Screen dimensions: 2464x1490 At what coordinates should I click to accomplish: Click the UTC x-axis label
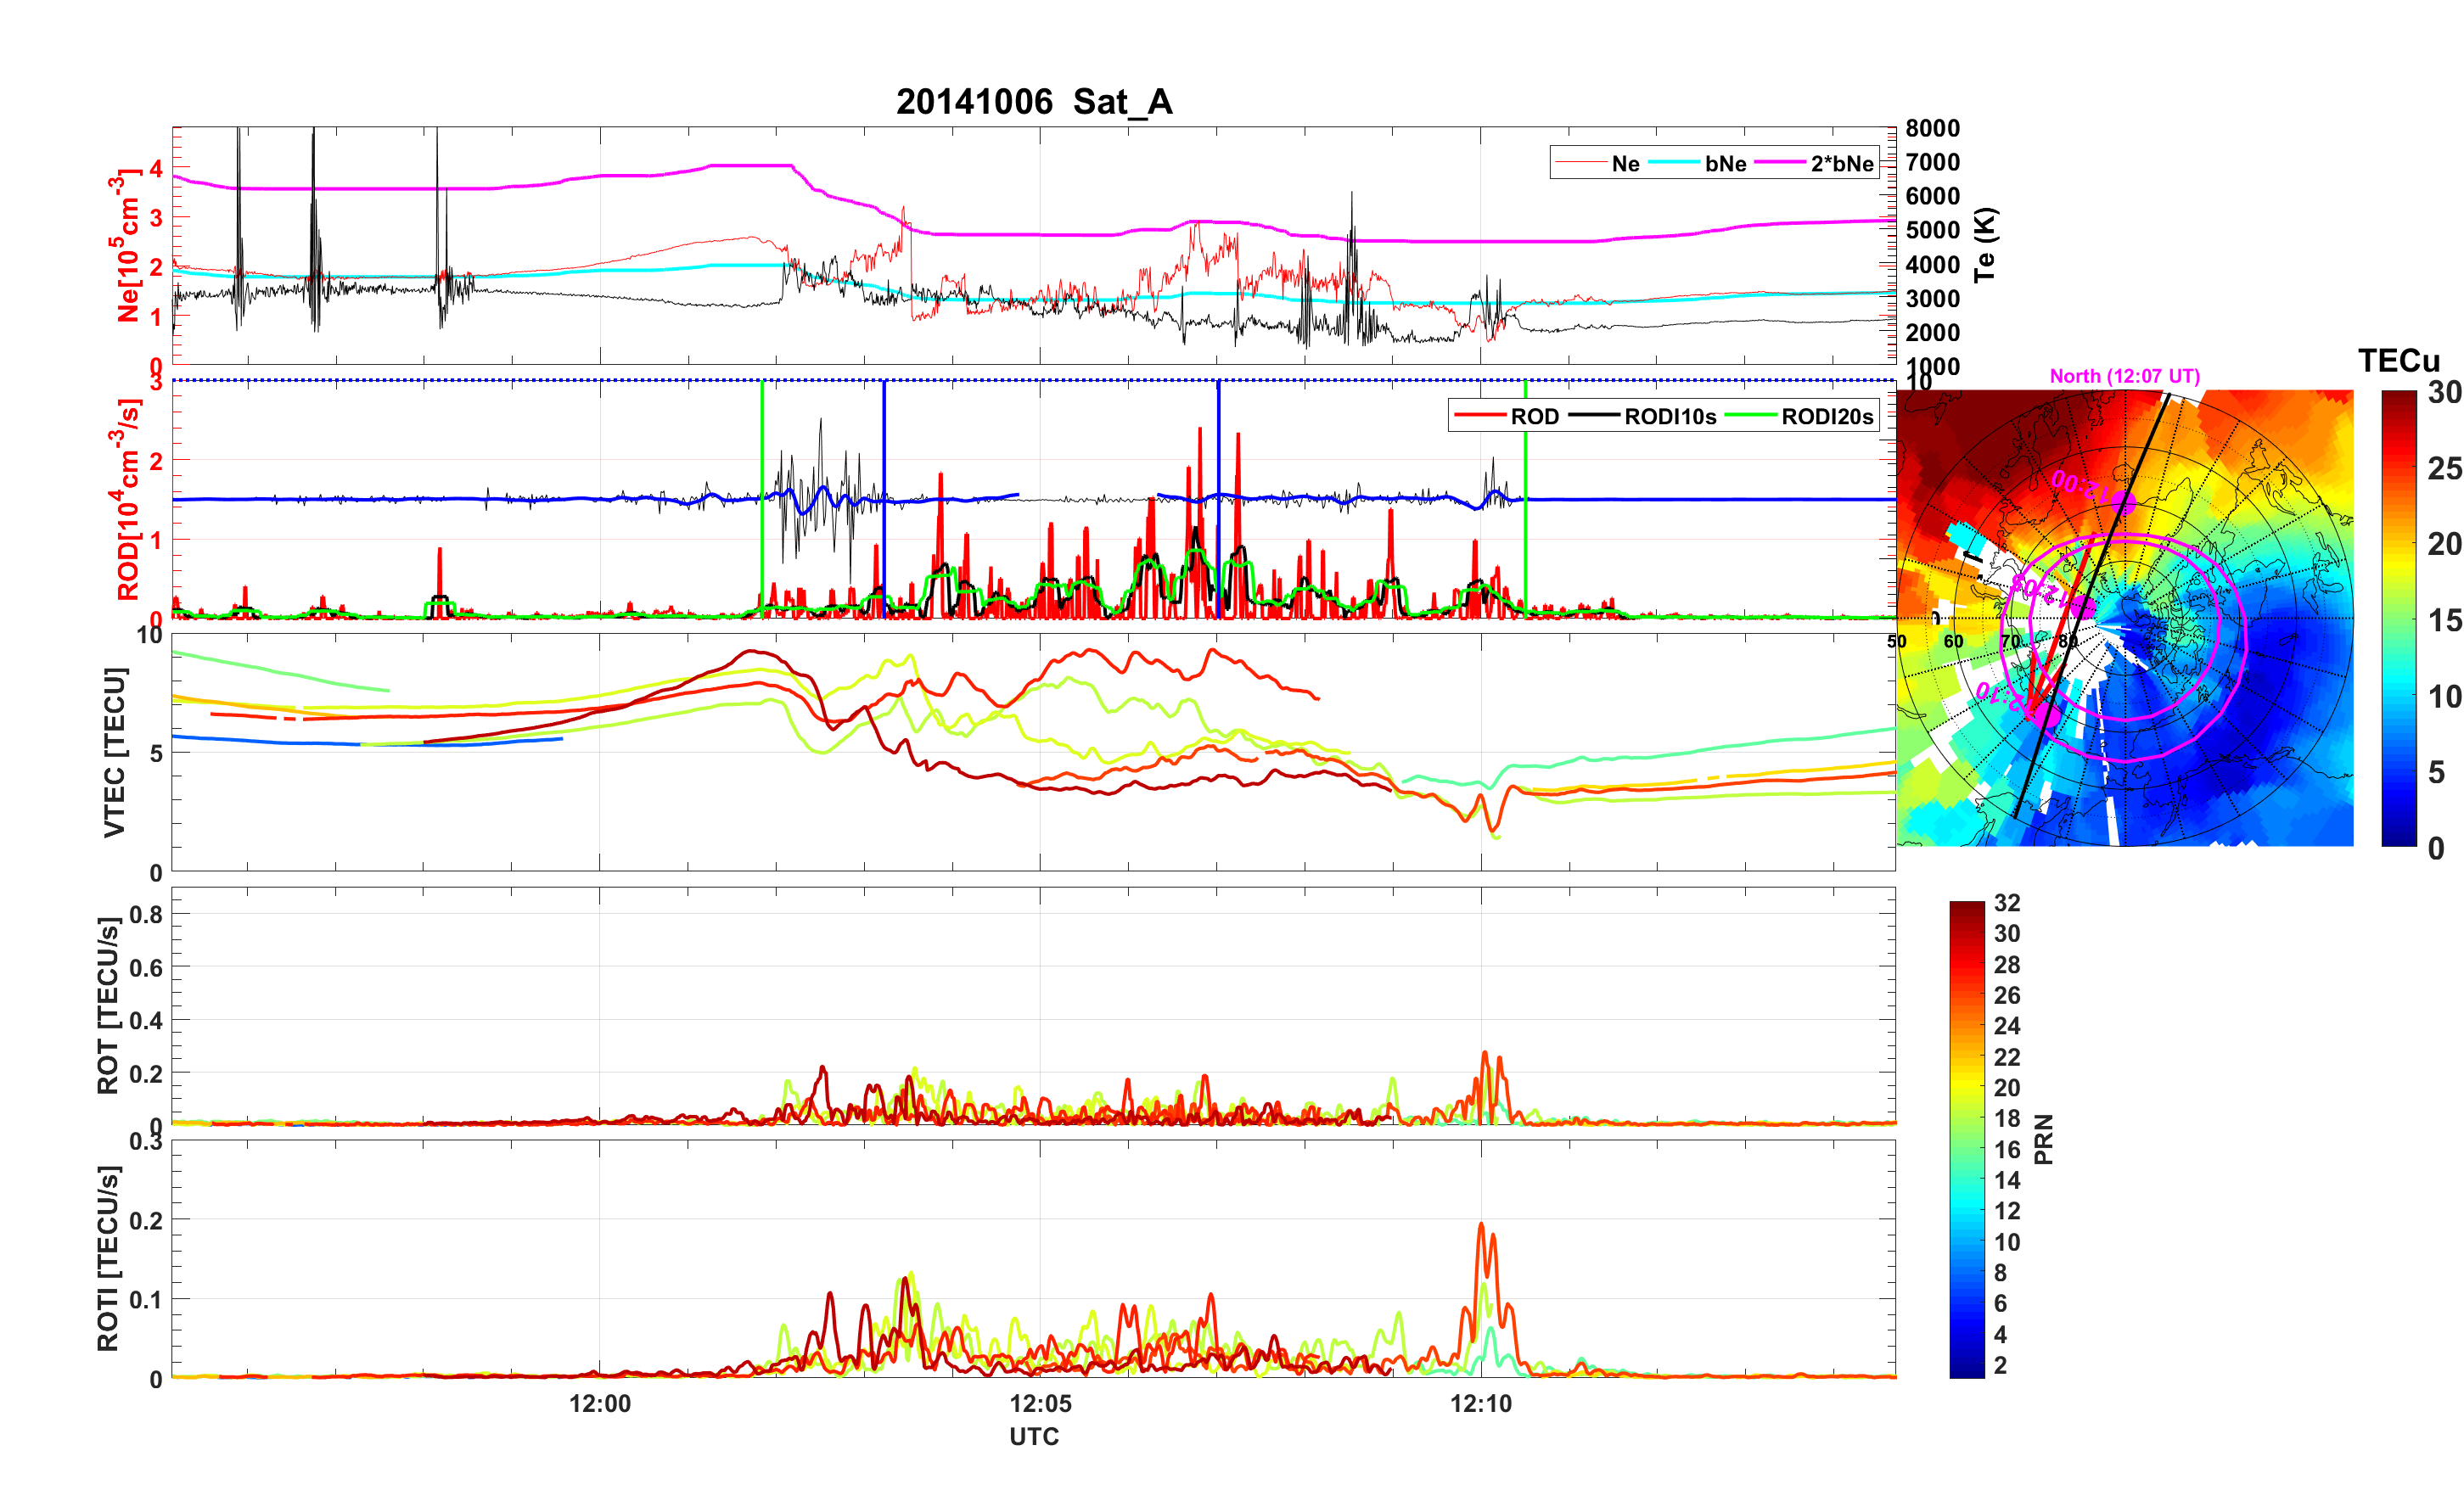click(1034, 1437)
